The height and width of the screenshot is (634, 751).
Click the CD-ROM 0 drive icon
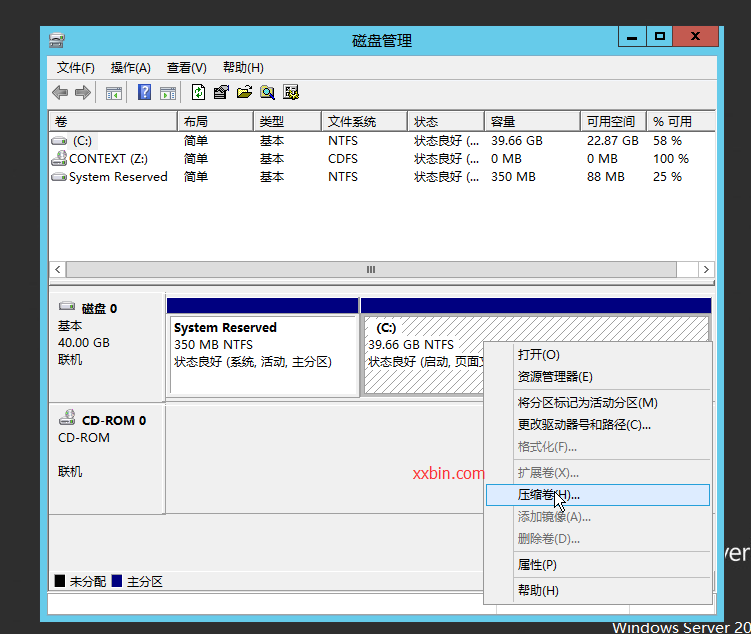tap(67, 418)
